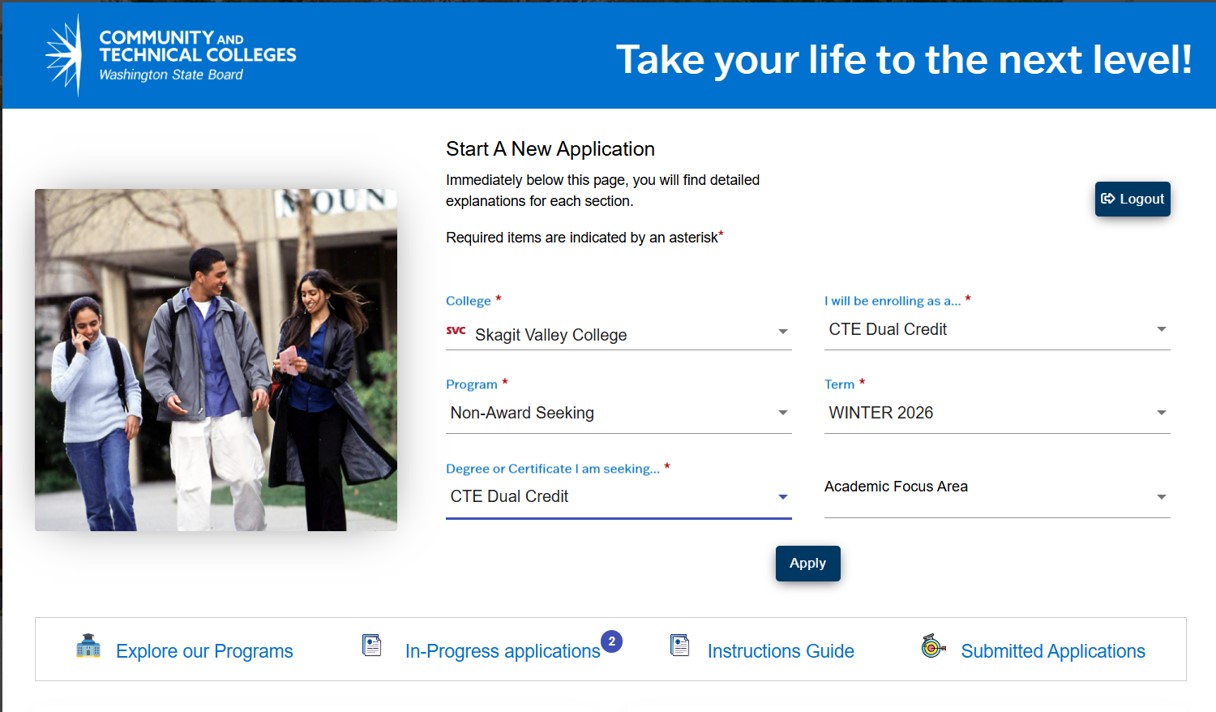Open the Term dropdown showing WINTER 2026
This screenshot has width=1216, height=712.
pyautogui.click(x=1162, y=411)
